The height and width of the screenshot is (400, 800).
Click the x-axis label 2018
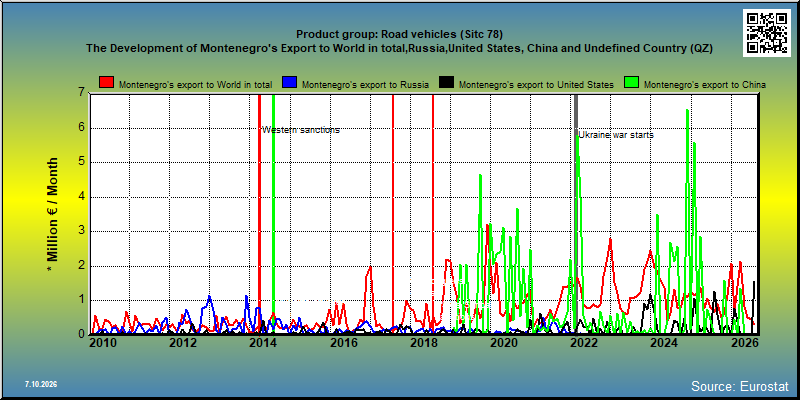pyautogui.click(x=423, y=343)
